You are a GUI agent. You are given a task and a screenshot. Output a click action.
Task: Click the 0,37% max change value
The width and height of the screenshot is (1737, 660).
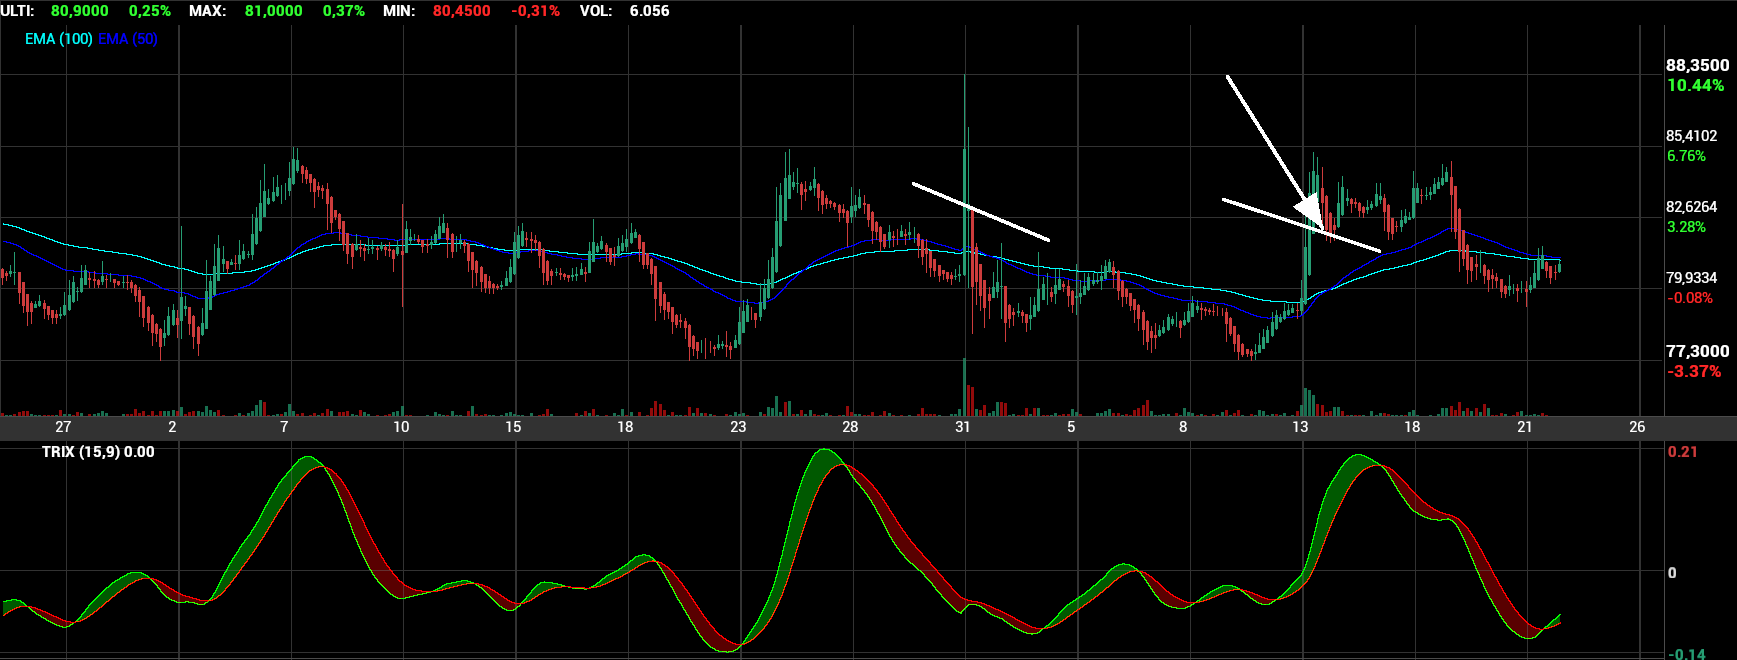click(343, 11)
